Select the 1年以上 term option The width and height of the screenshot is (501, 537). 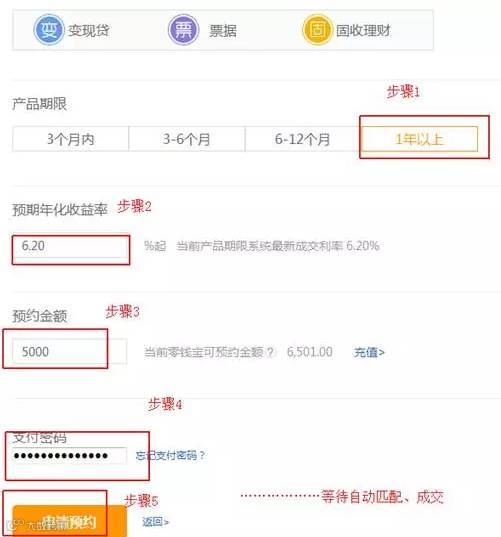coord(419,139)
